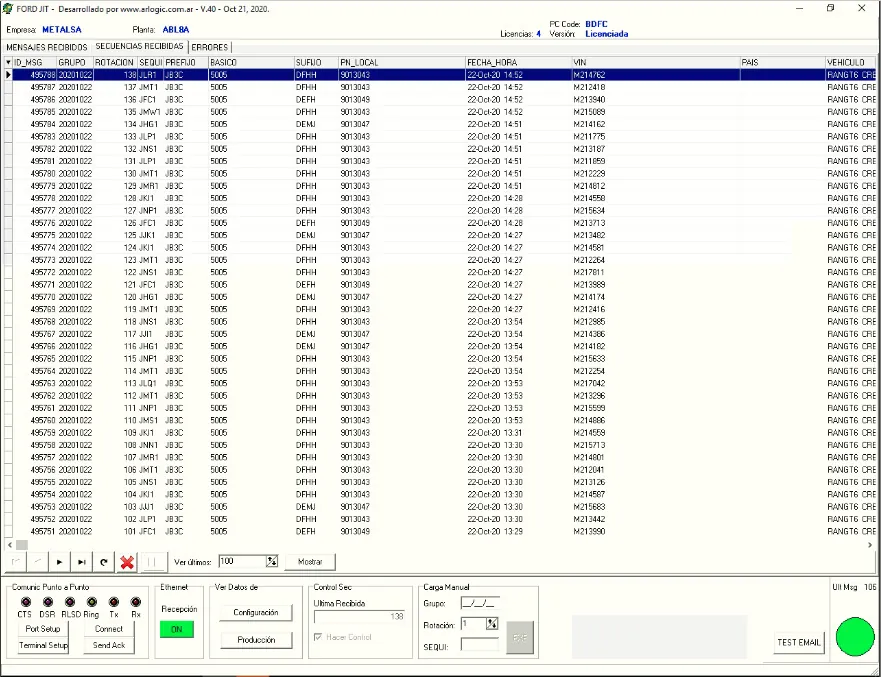Image resolution: width=881 pixels, height=677 pixels.
Task: Click the Grupo date input field
Action: [x=480, y=603]
